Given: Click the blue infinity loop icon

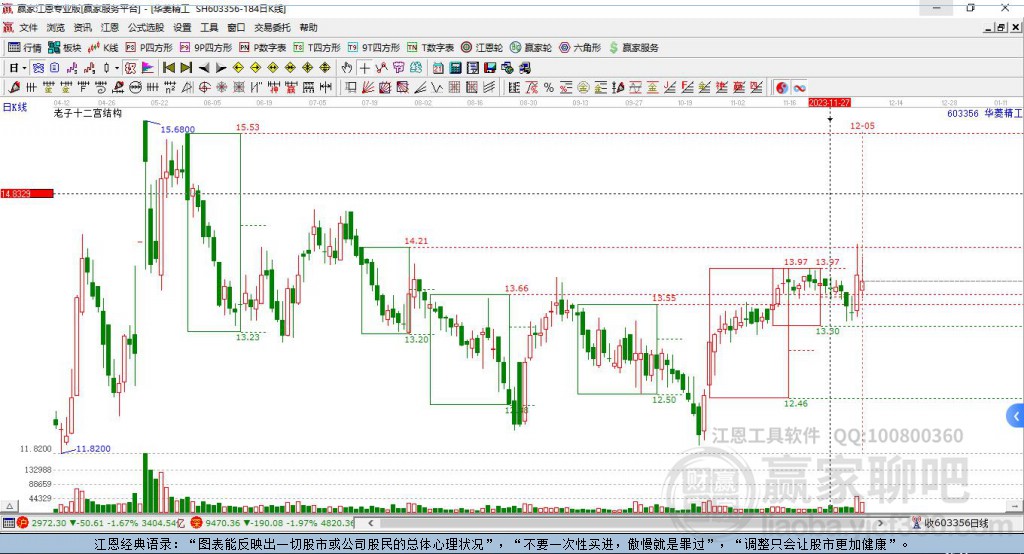Looking at the screenshot, I should point(799,88).
